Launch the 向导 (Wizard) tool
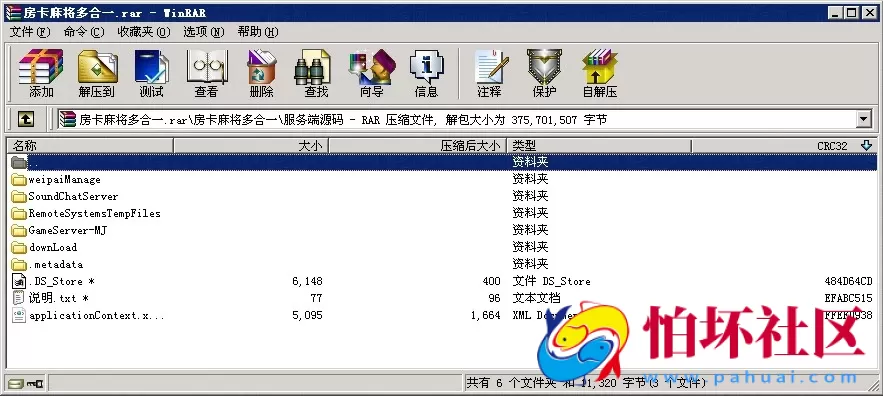The height and width of the screenshot is (396, 883). pos(371,73)
